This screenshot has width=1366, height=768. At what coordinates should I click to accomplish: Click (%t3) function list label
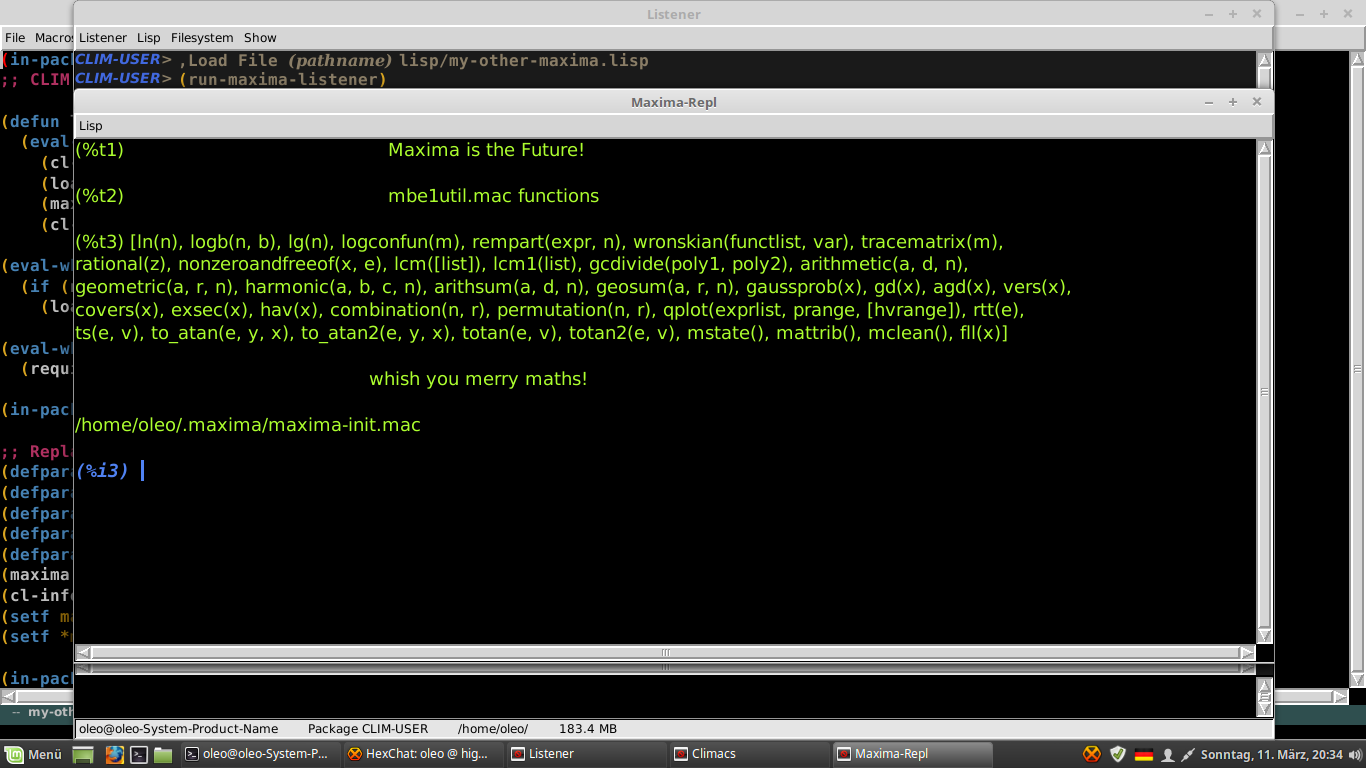coord(99,242)
